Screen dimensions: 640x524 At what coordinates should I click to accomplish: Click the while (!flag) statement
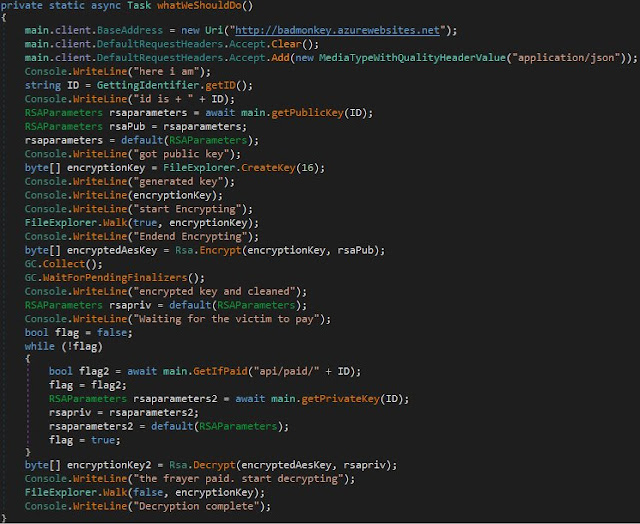(x=64, y=346)
